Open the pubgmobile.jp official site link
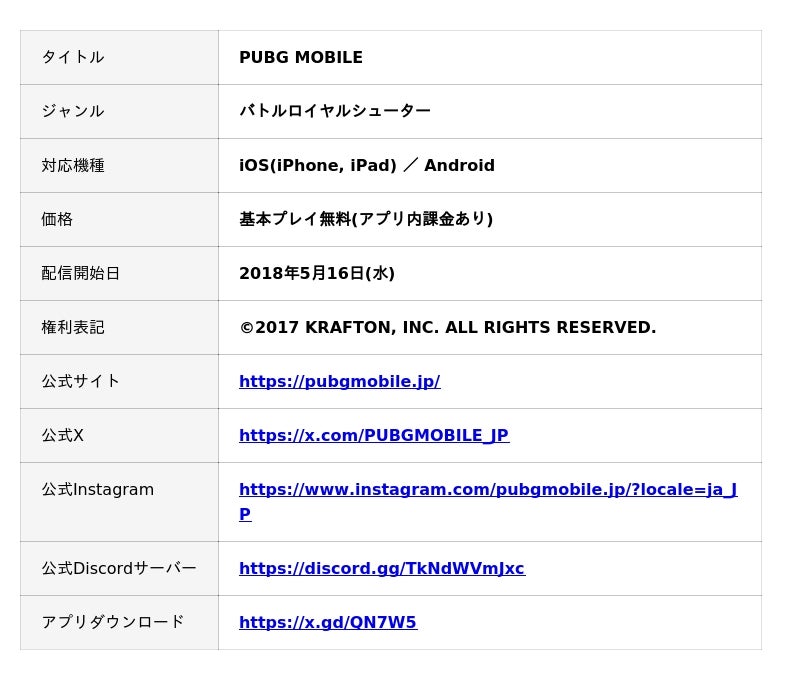Image resolution: width=800 pixels, height=680 pixels. pos(339,381)
